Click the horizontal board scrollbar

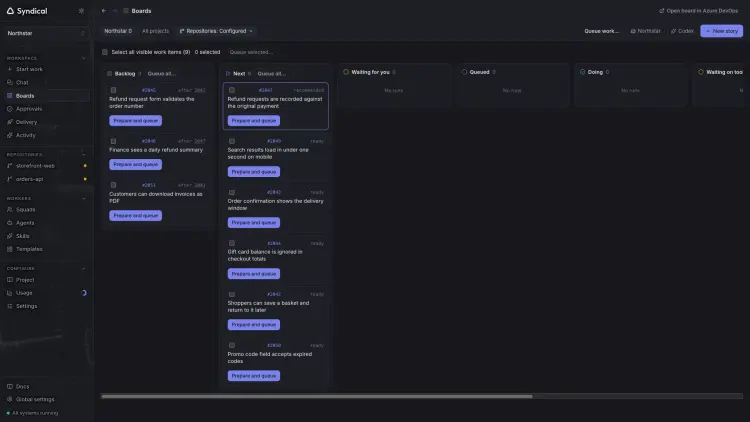[317, 396]
